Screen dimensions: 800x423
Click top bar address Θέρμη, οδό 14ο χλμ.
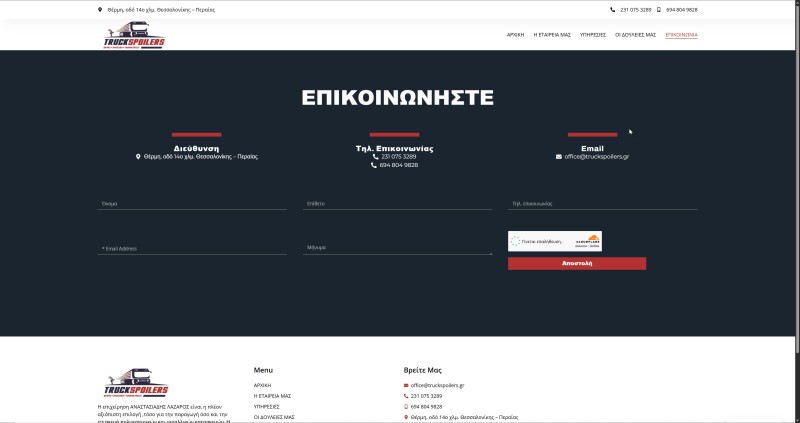pyautogui.click(x=161, y=10)
